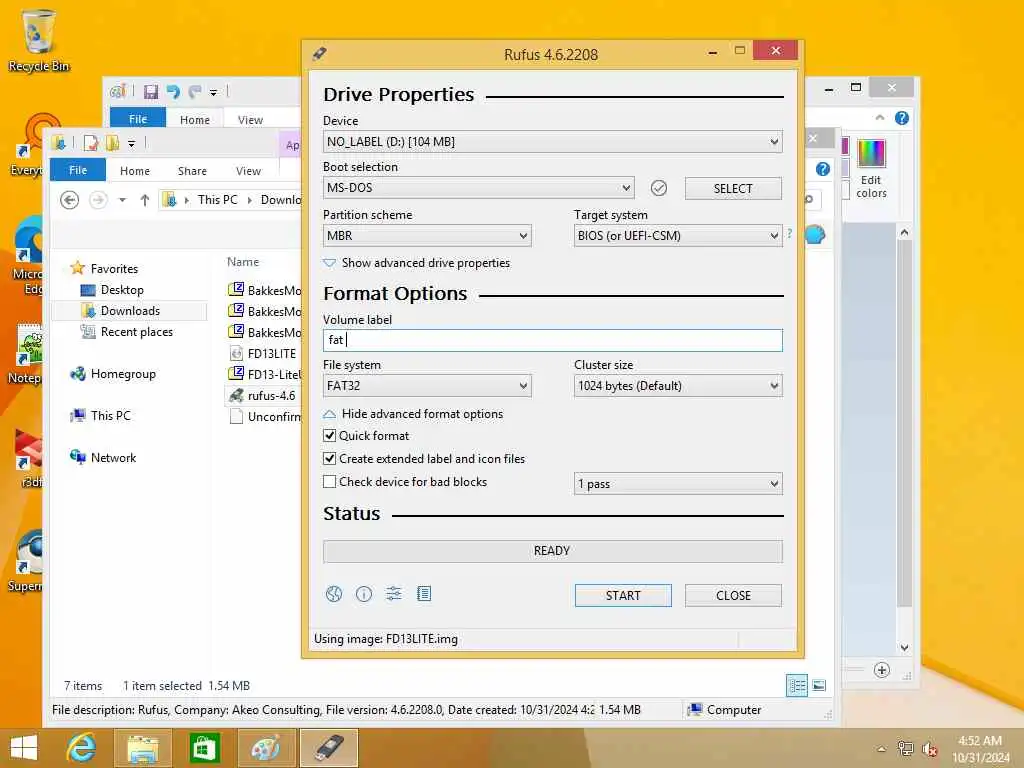Click the Rufus USB icon in title bar
This screenshot has width=1024, height=768.
point(319,54)
